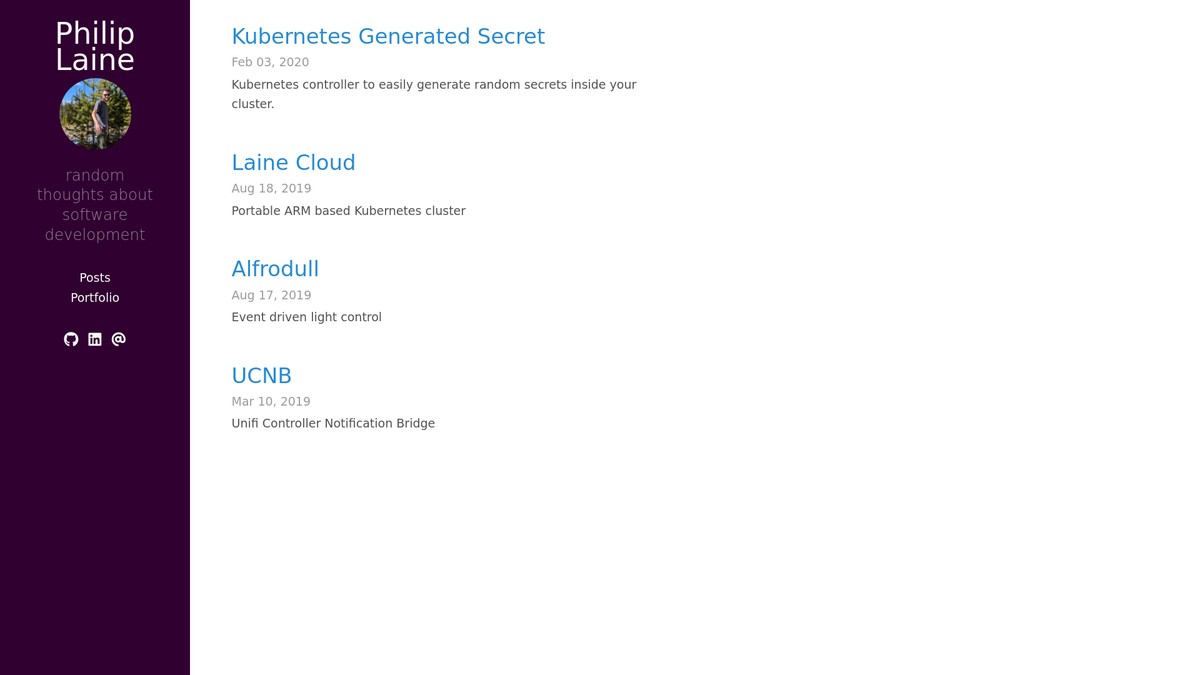Open the Alfrodull project
The height and width of the screenshot is (675, 1200).
pyautogui.click(x=275, y=269)
